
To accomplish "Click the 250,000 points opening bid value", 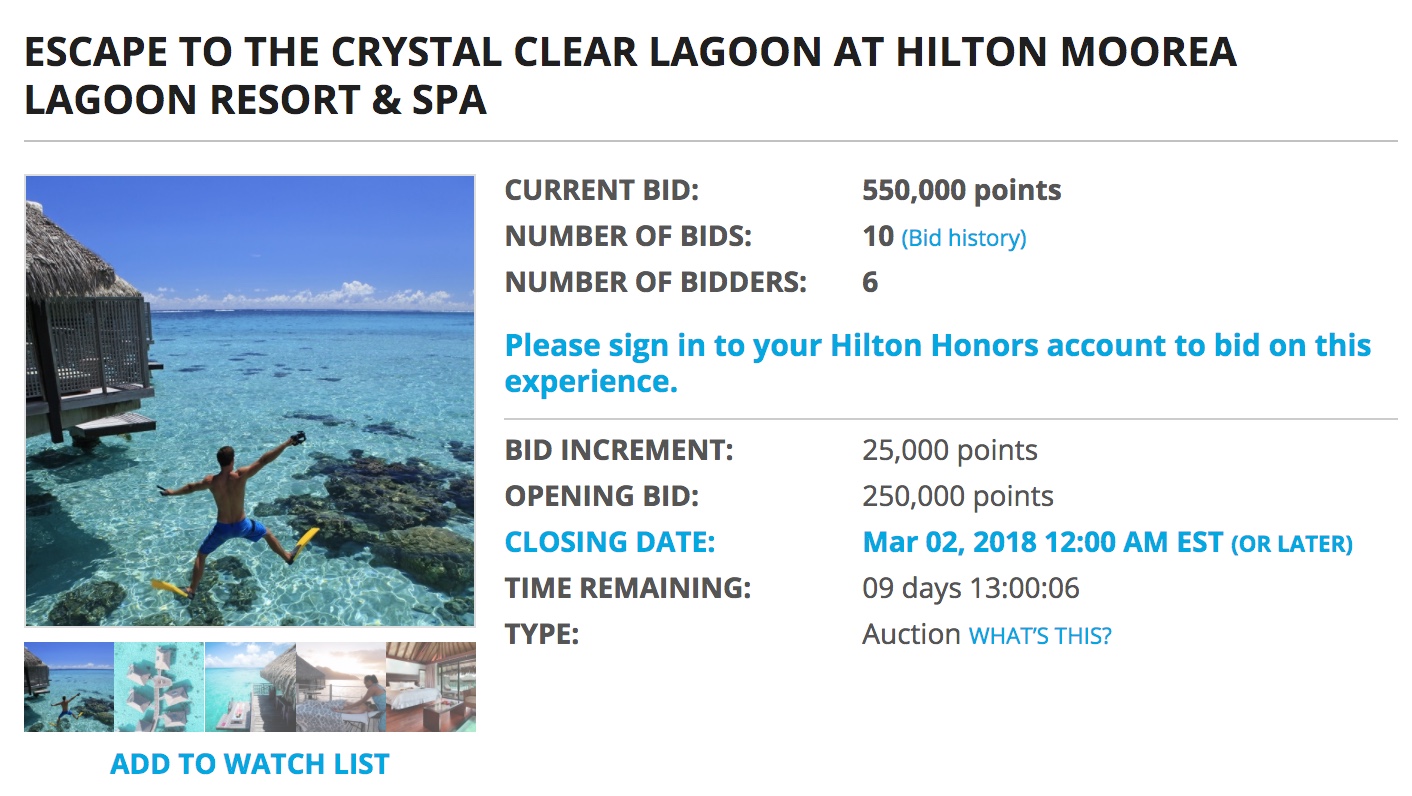I will [957, 496].
